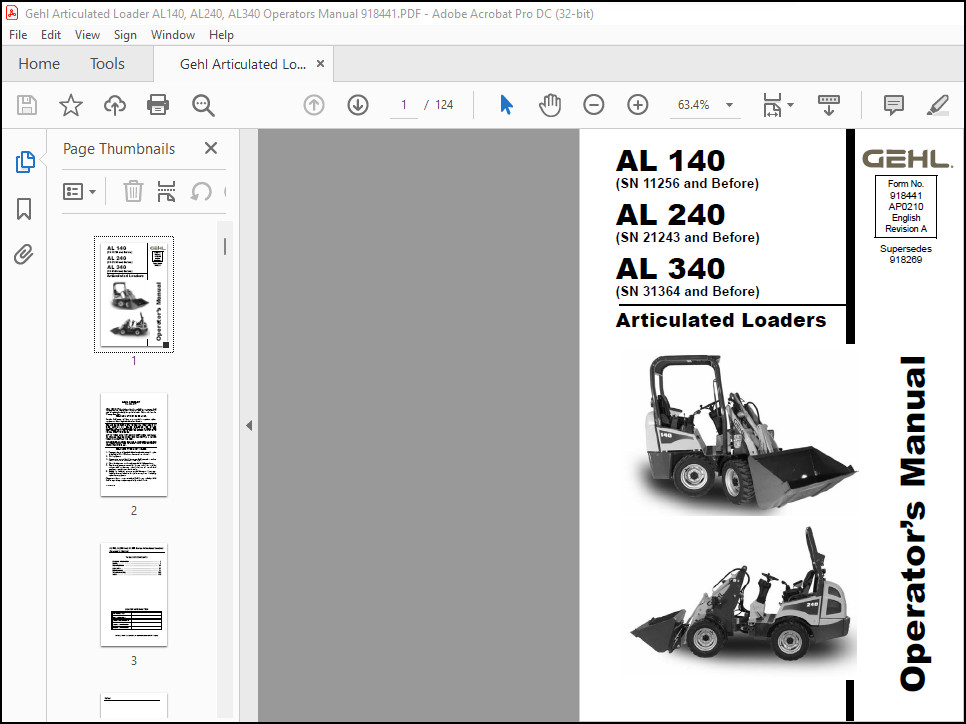Click the Save file icon

coord(26,105)
